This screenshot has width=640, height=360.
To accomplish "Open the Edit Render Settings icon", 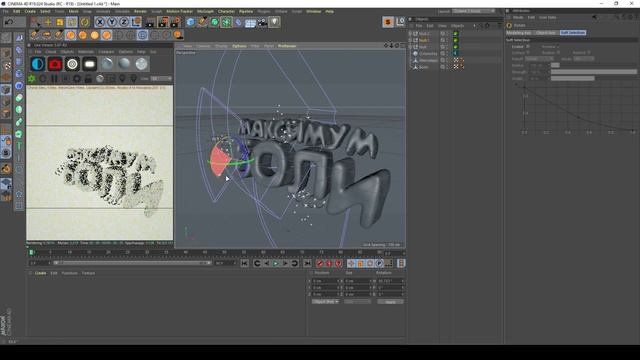I will [176, 22].
